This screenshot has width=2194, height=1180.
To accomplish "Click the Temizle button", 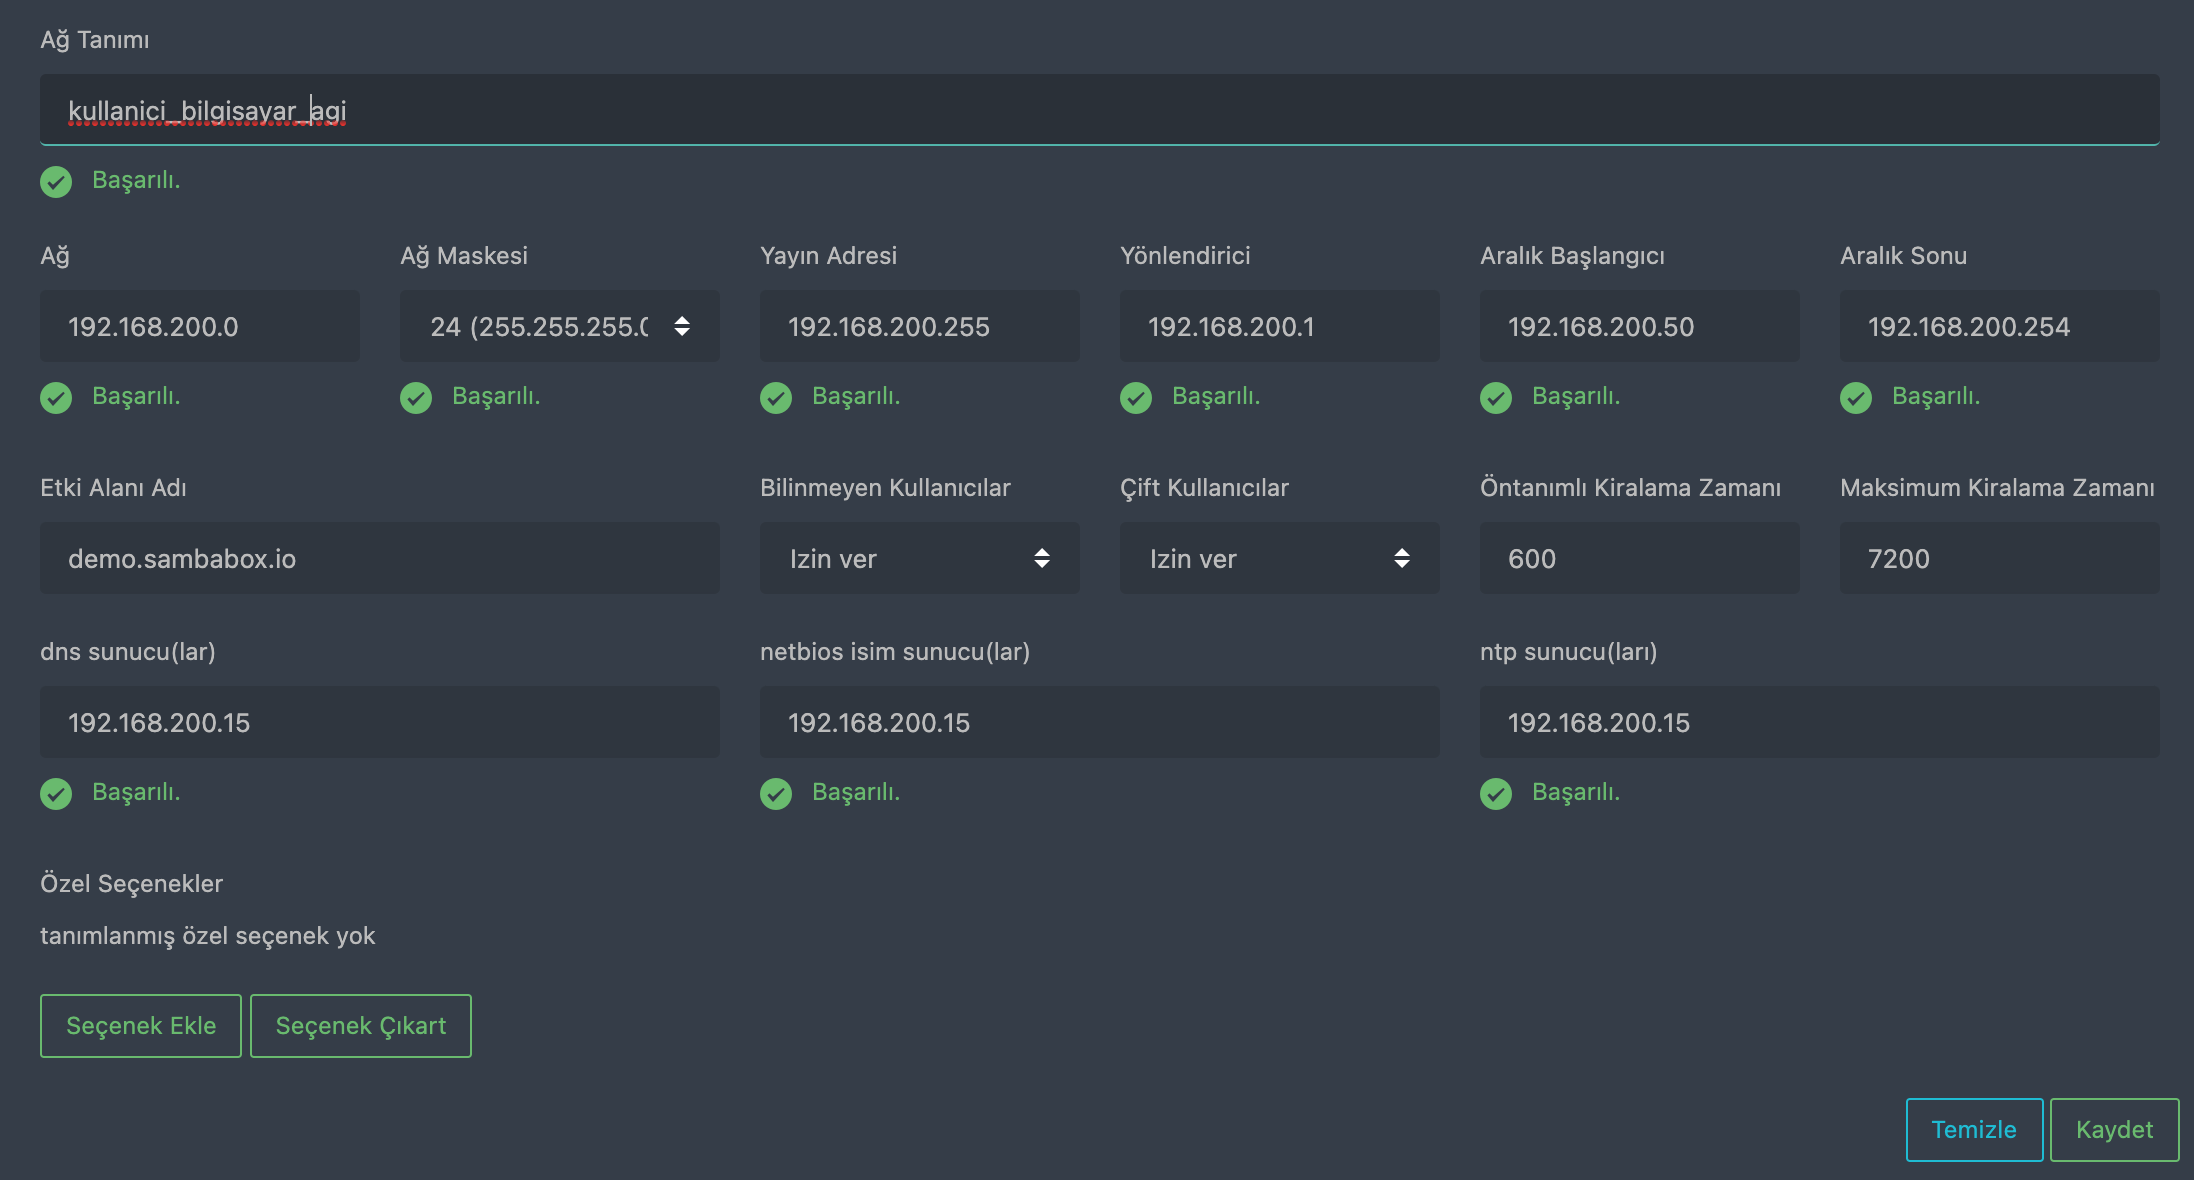I will 1973,1130.
